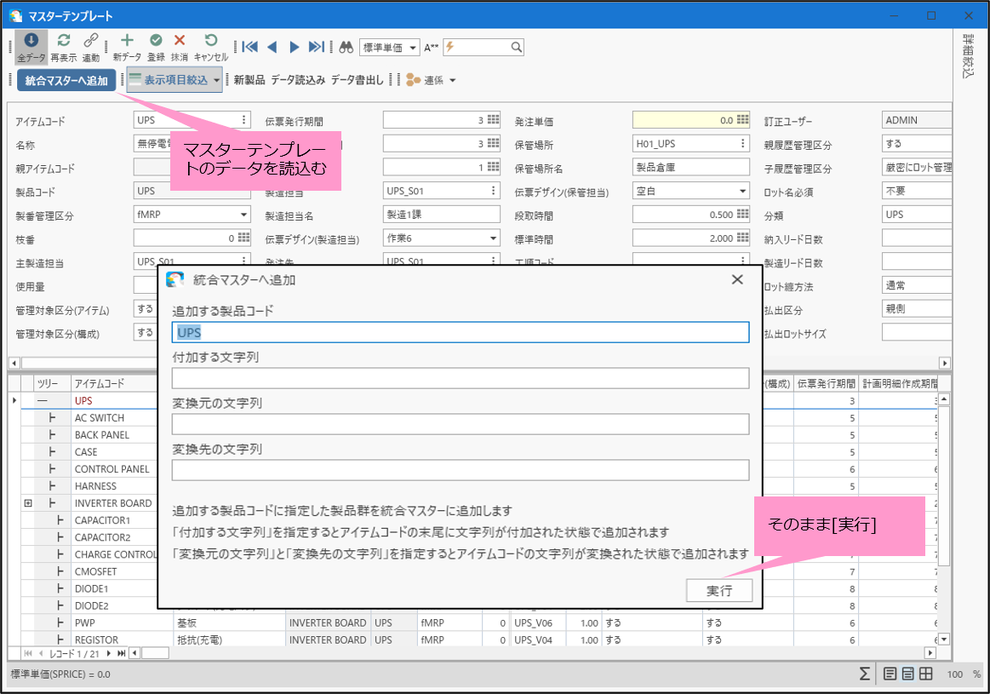990x694 pixels.
Task: Click the magnifier in search box
Action: 516,47
